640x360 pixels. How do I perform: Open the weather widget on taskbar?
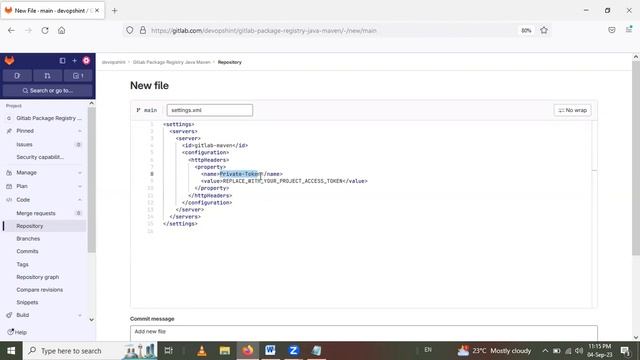[494, 351]
